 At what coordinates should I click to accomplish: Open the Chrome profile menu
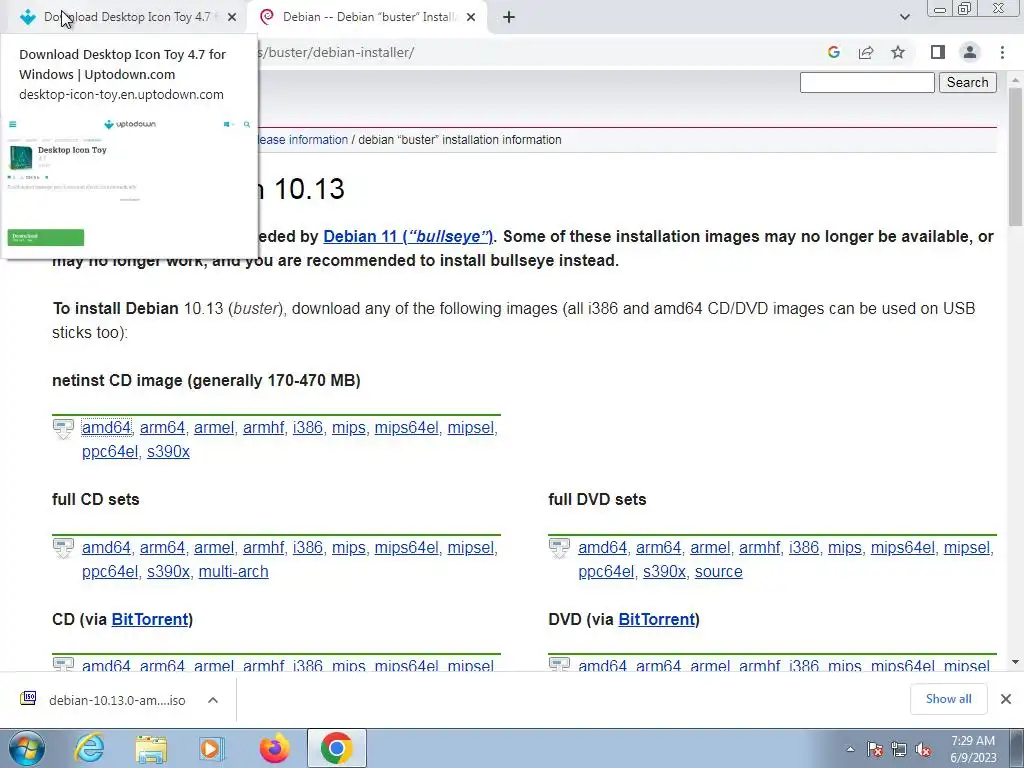pyautogui.click(x=970, y=52)
